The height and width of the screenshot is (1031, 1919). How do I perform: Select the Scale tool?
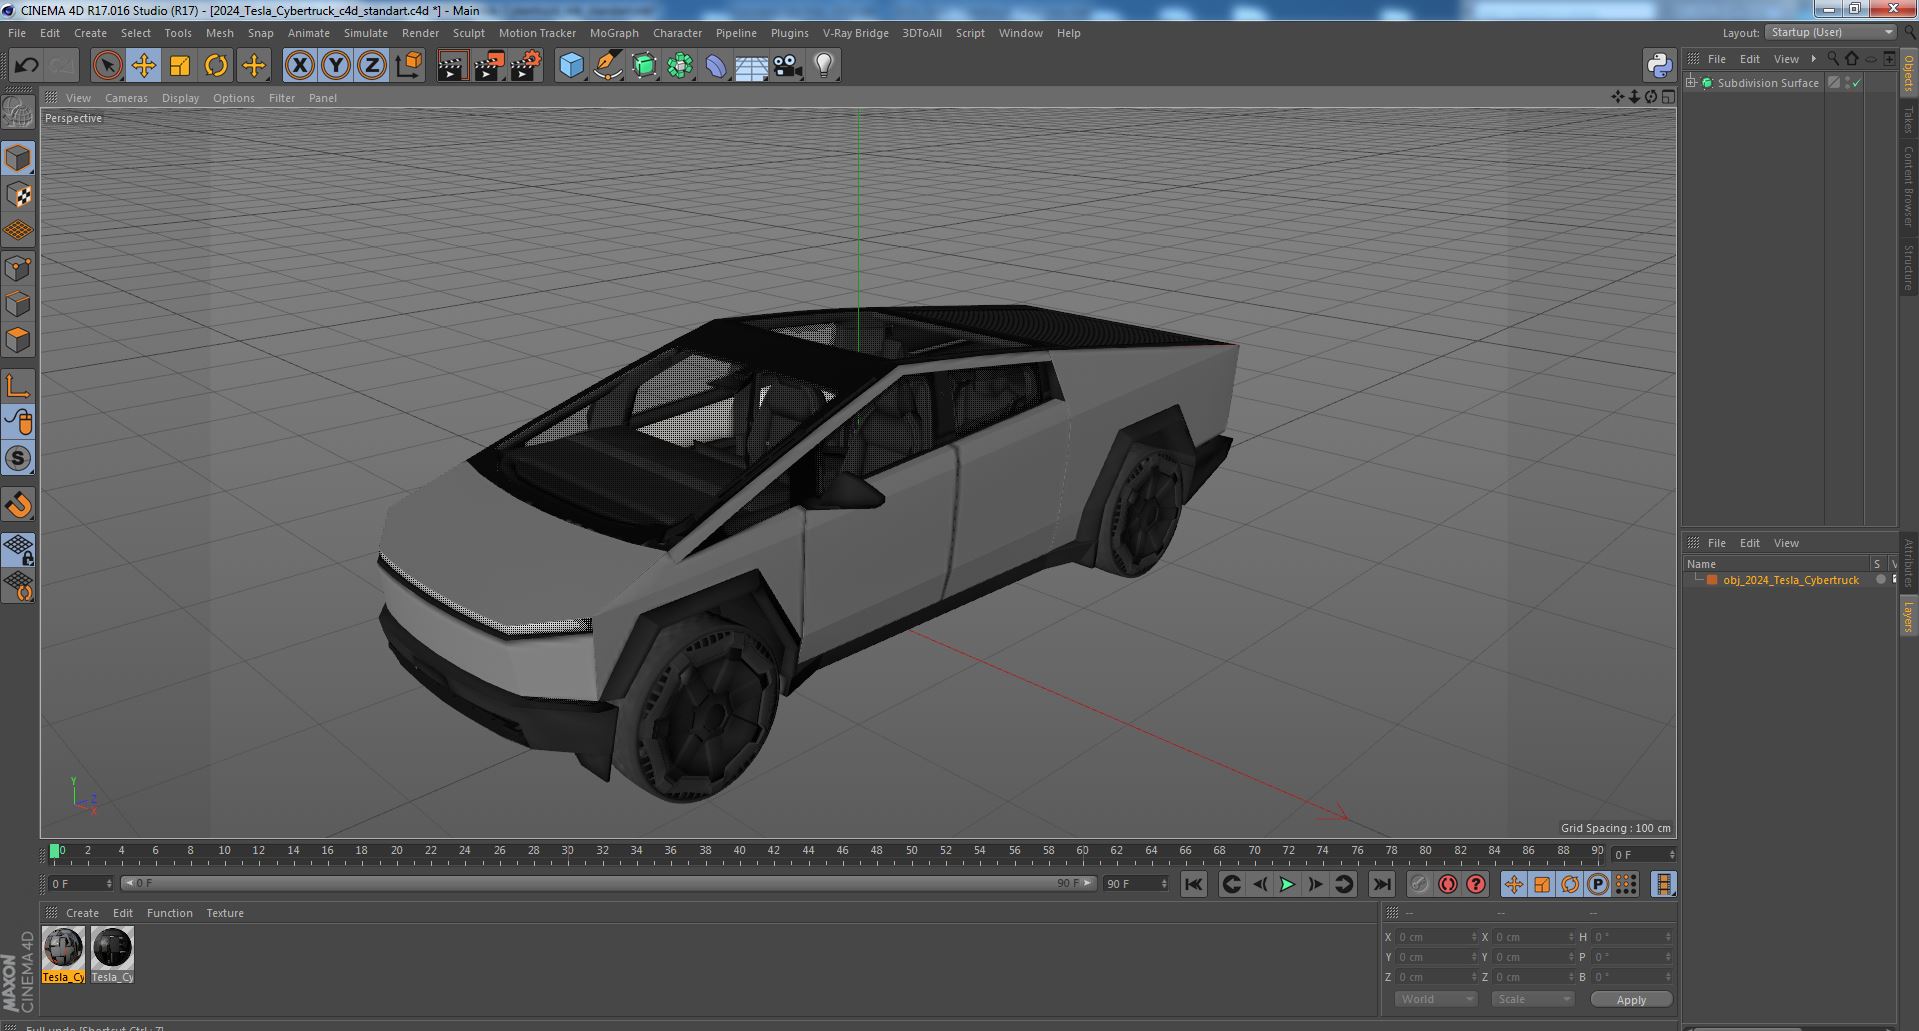coord(180,66)
